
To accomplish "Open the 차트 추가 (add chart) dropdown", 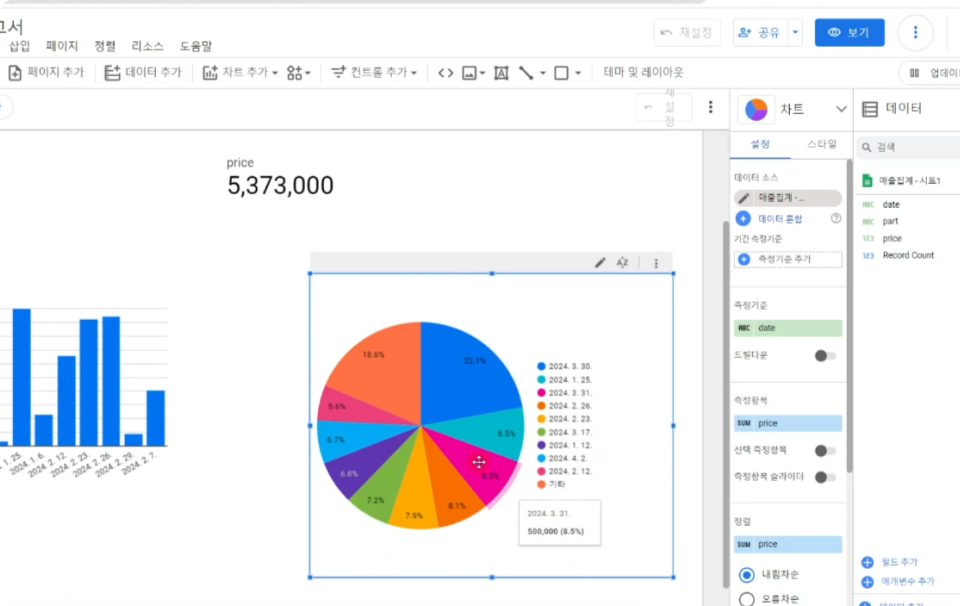I will (240, 72).
